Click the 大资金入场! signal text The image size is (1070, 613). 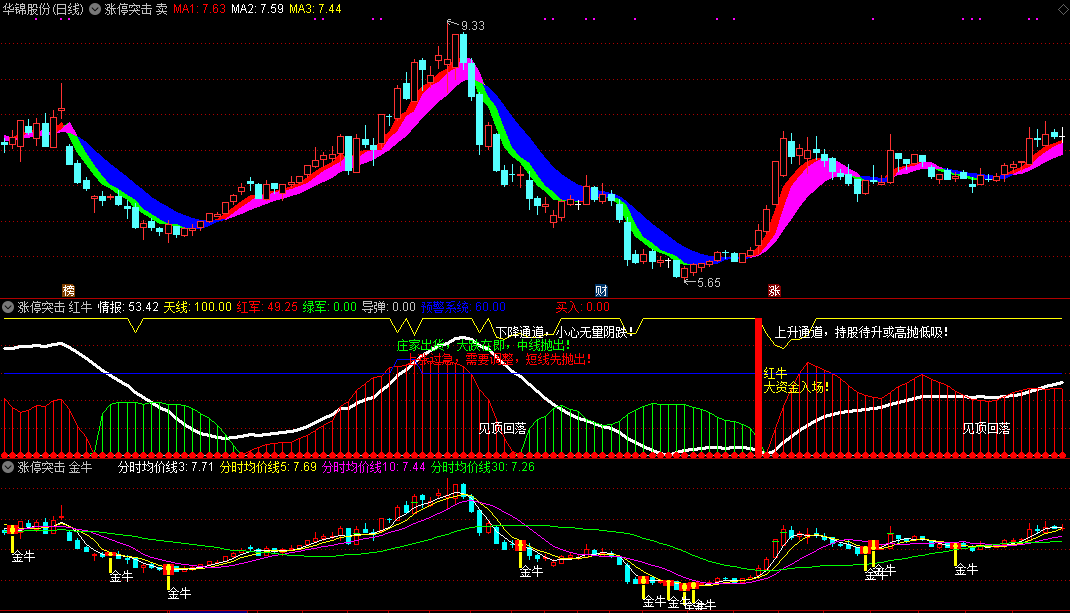pyautogui.click(x=796, y=387)
